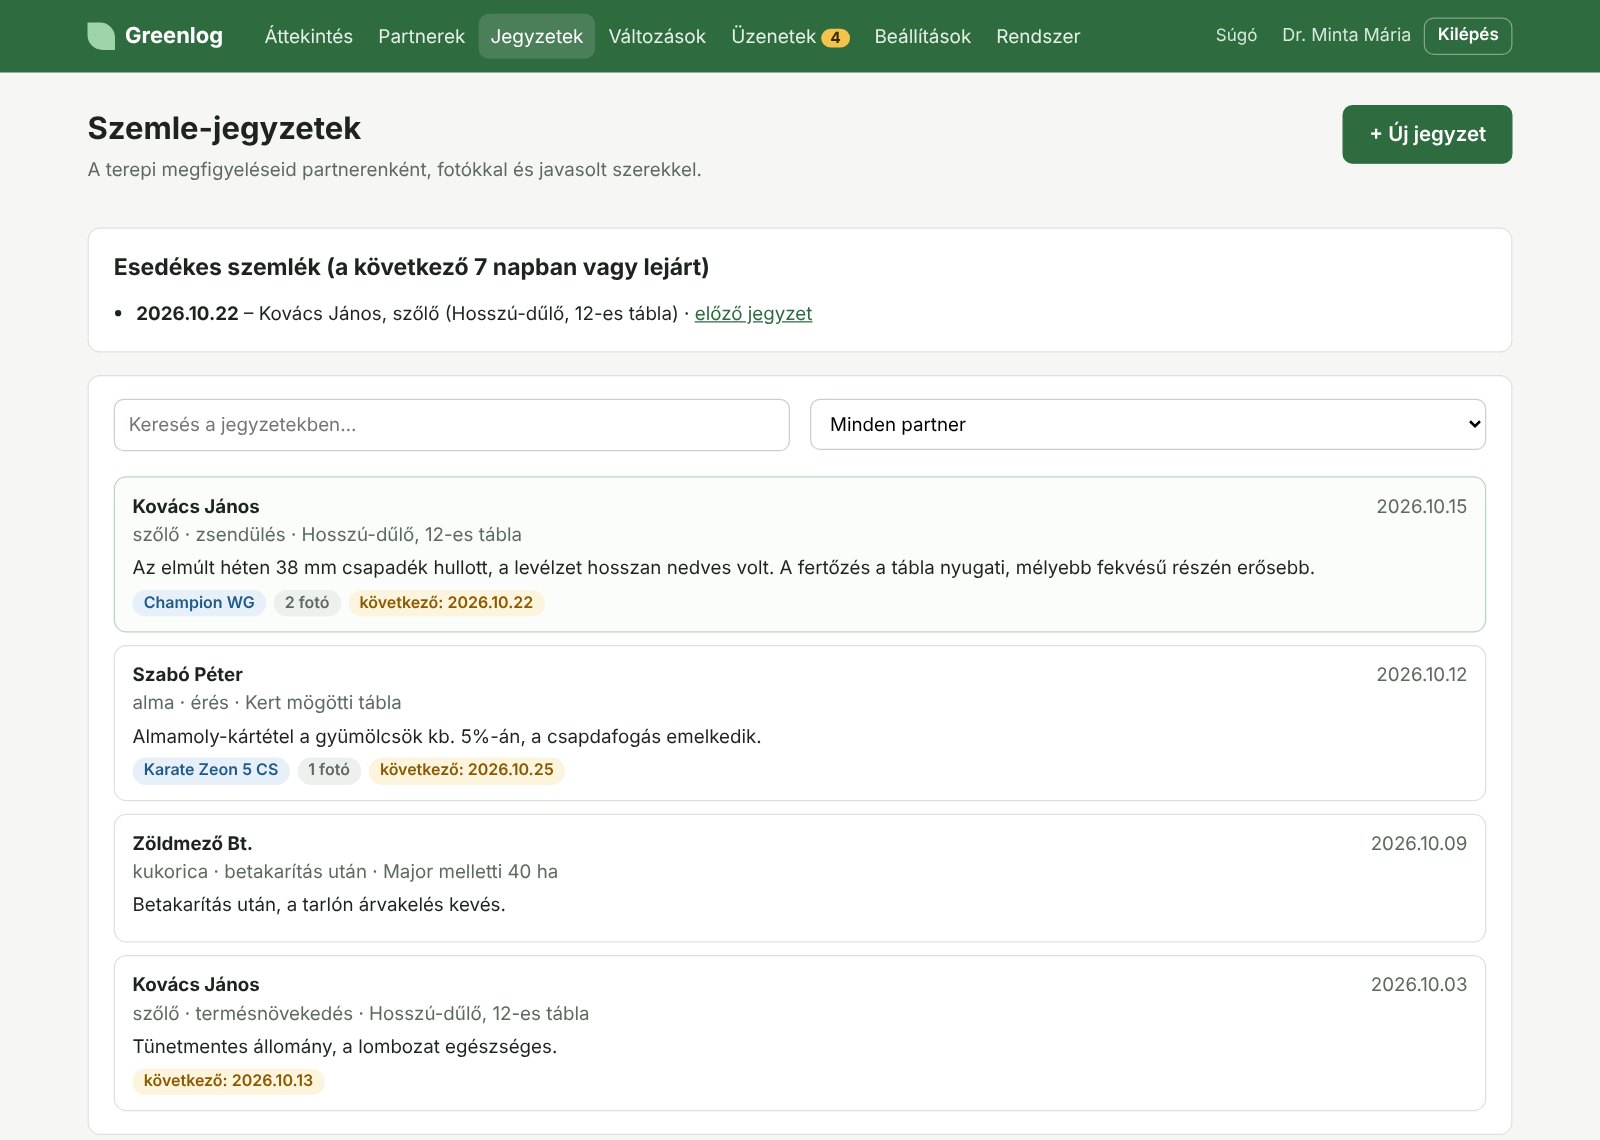The height and width of the screenshot is (1140, 1600).
Task: Expand the Minden partner dropdown
Action: (1148, 425)
